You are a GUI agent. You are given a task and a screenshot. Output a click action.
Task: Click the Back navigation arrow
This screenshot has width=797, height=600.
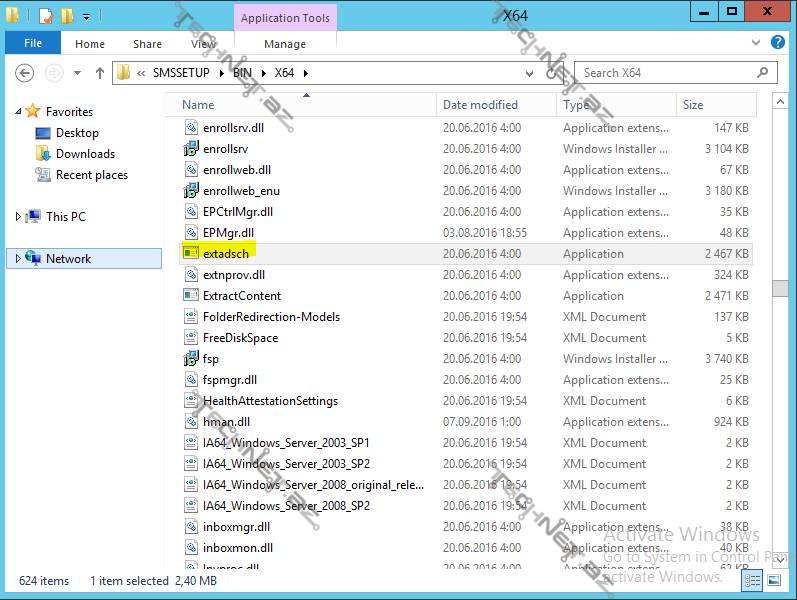coord(25,73)
